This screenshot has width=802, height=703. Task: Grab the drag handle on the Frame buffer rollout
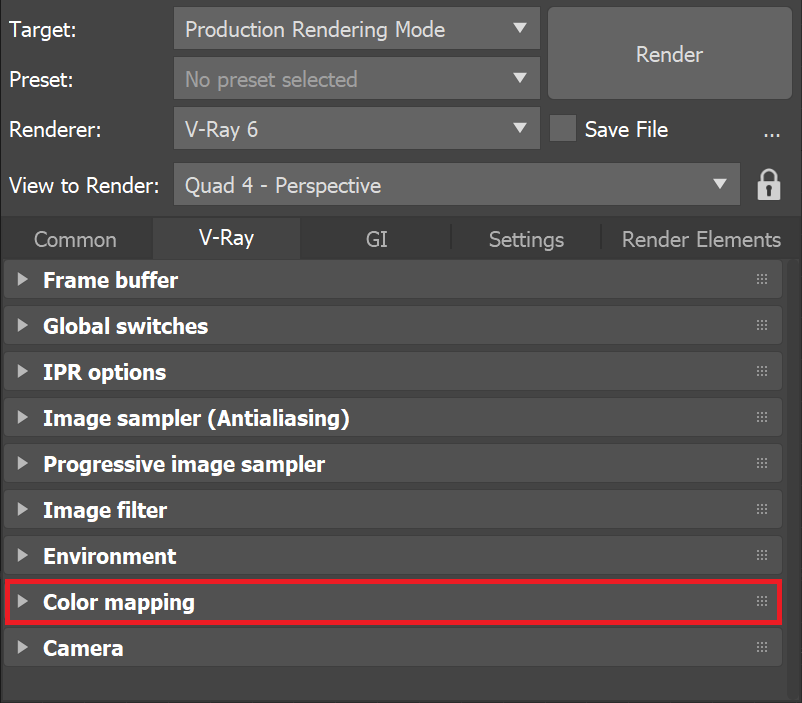click(761, 280)
